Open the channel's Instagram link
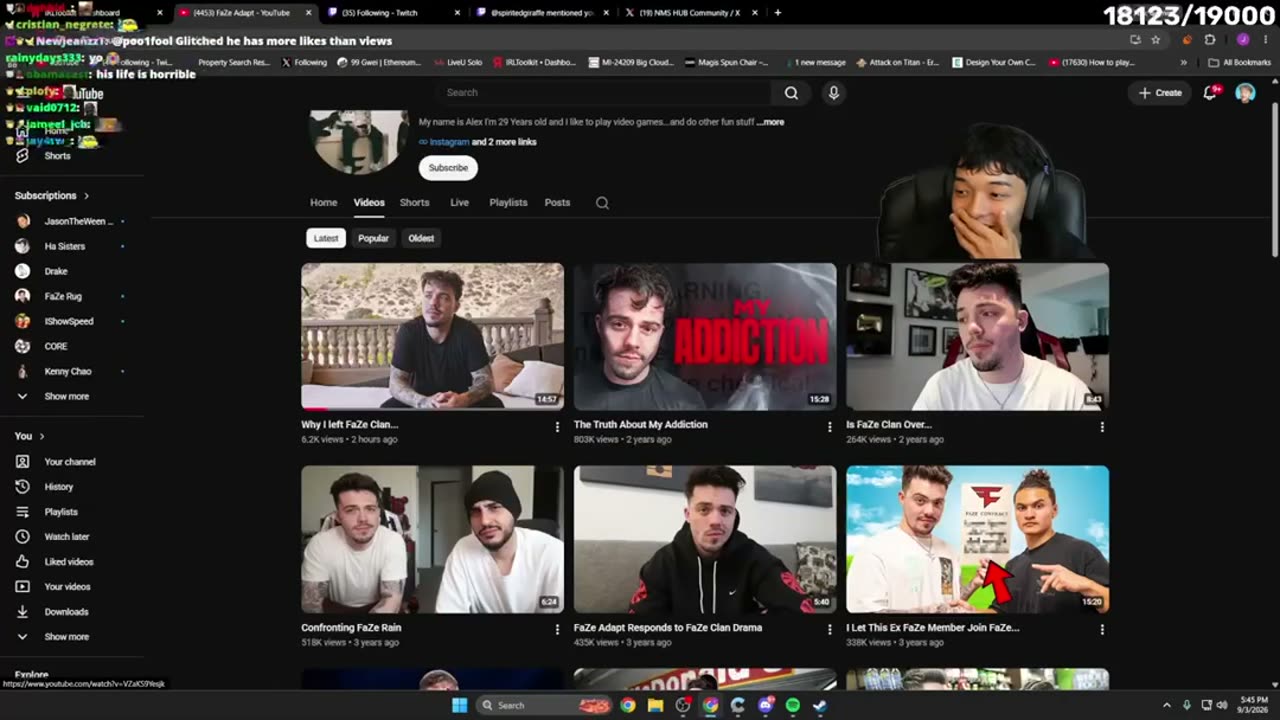This screenshot has height=720, width=1280. tap(448, 142)
